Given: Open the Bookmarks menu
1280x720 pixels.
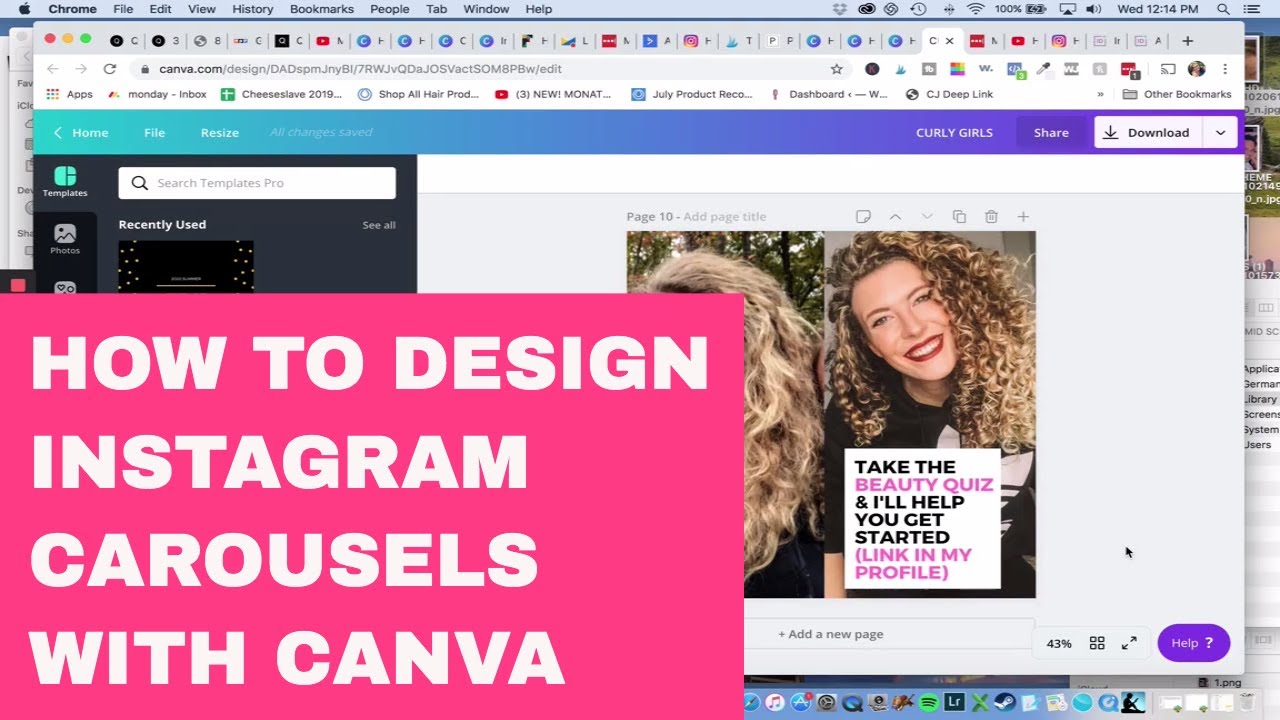Looking at the screenshot, I should pos(322,9).
